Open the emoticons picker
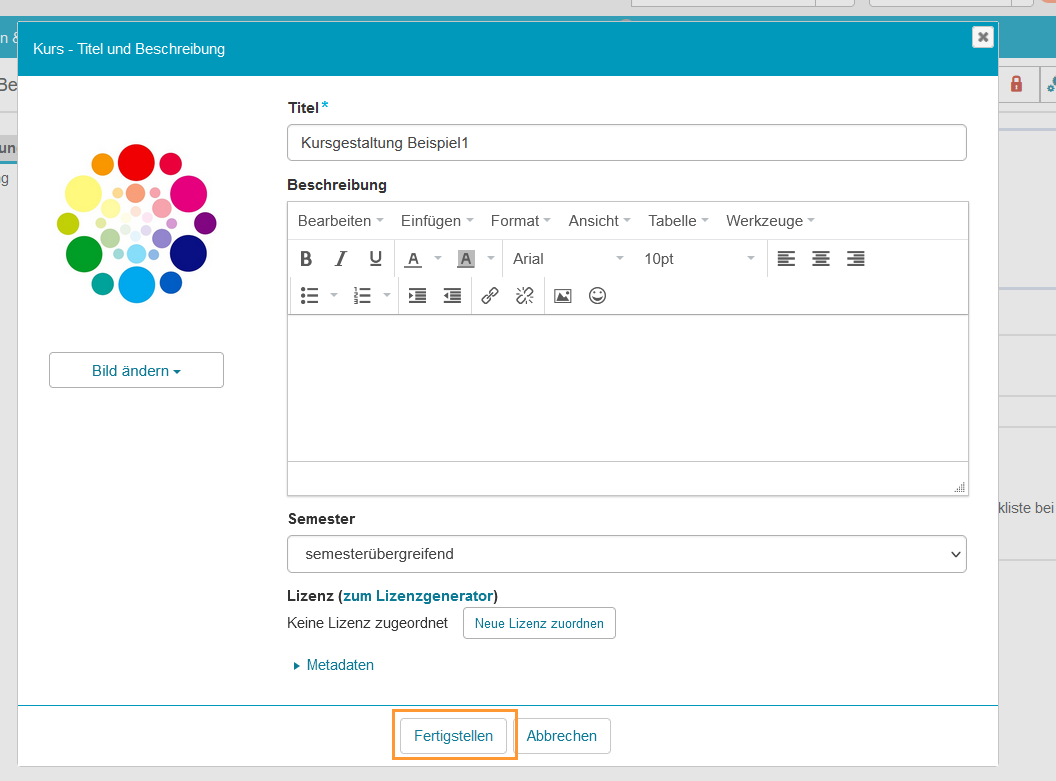 point(597,296)
